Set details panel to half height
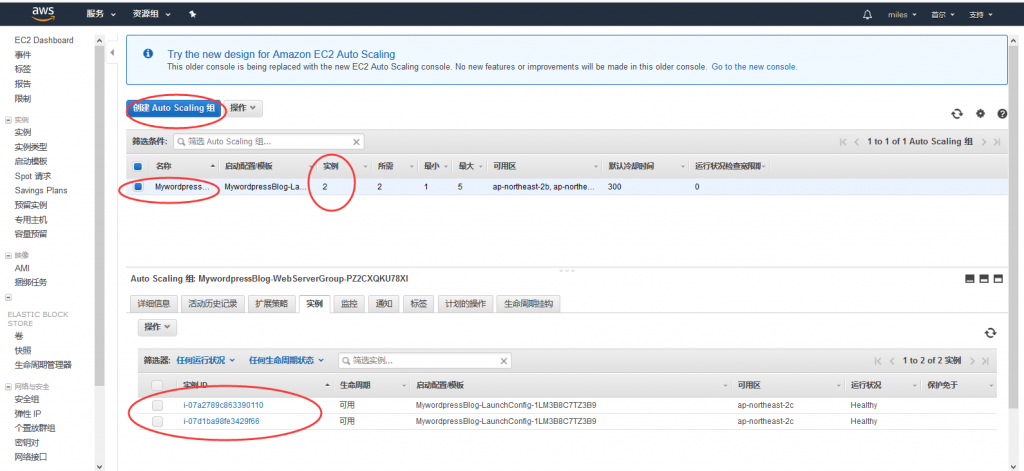 click(984, 279)
